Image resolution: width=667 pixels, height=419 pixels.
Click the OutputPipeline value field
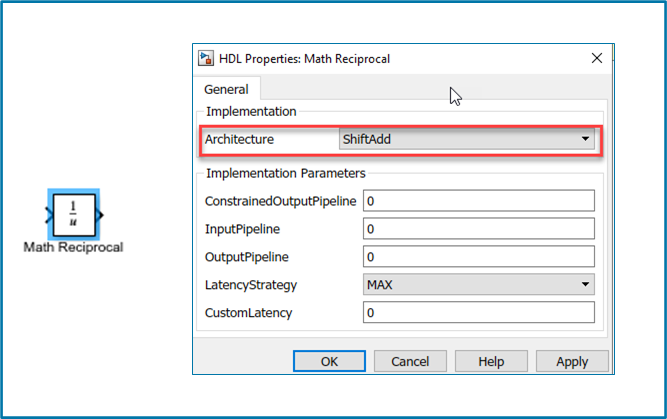pyautogui.click(x=479, y=257)
